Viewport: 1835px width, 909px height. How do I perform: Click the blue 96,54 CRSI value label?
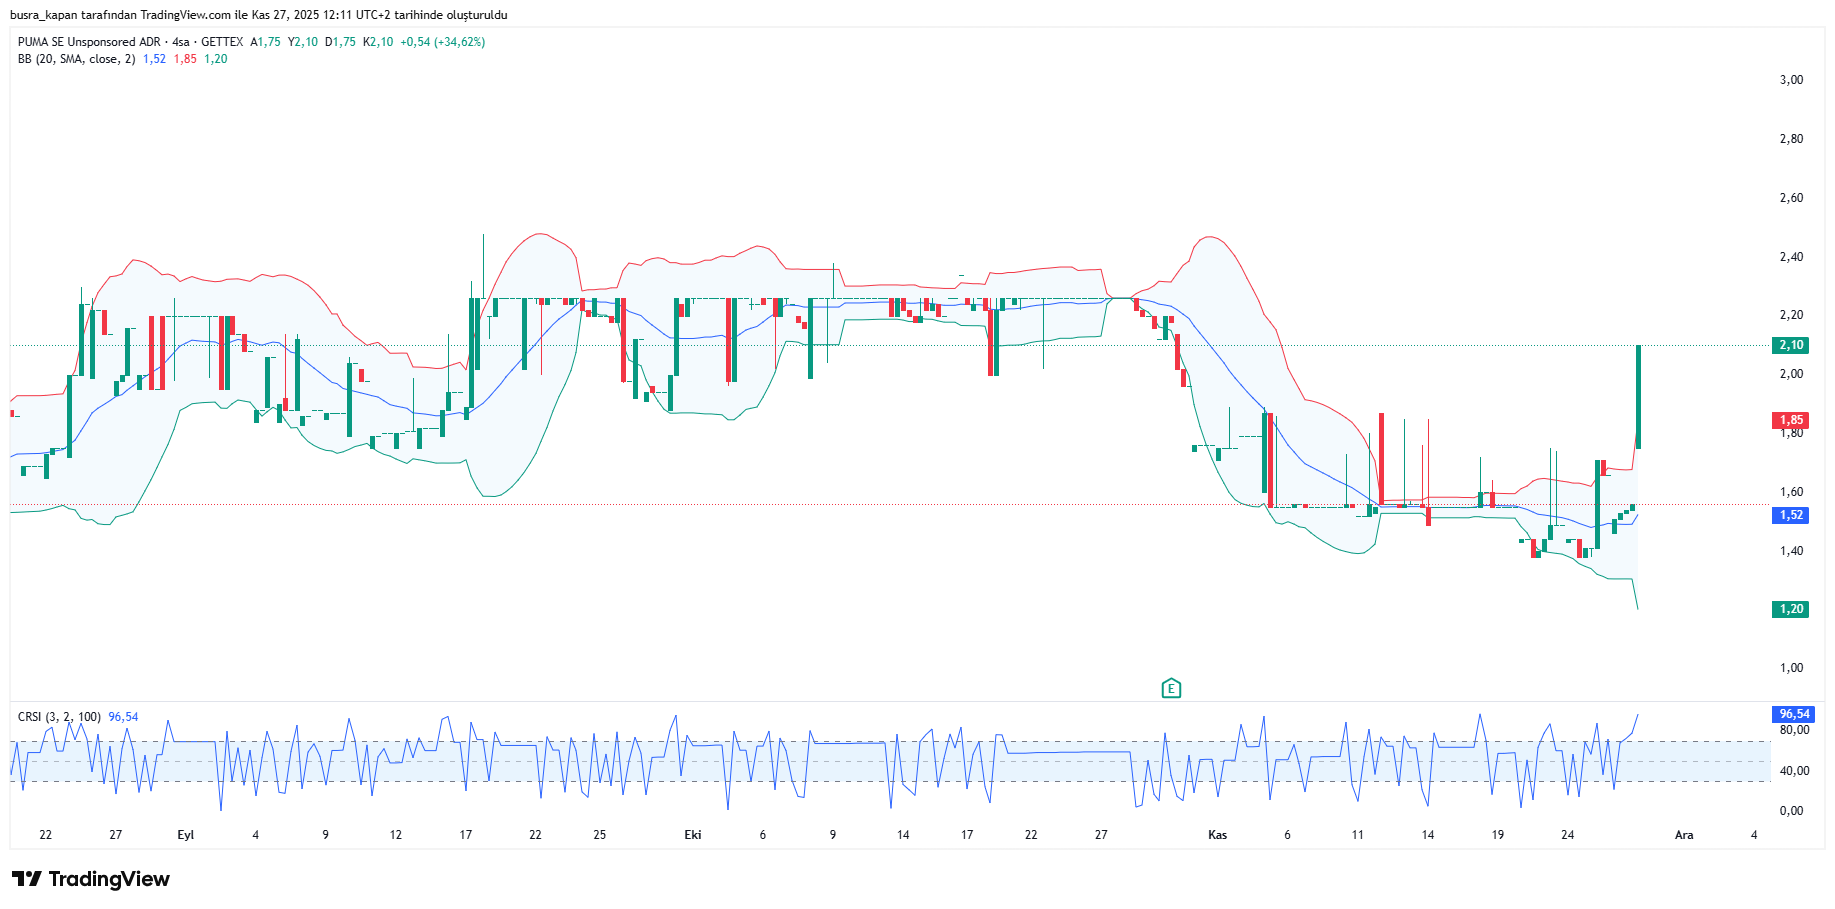(1794, 714)
